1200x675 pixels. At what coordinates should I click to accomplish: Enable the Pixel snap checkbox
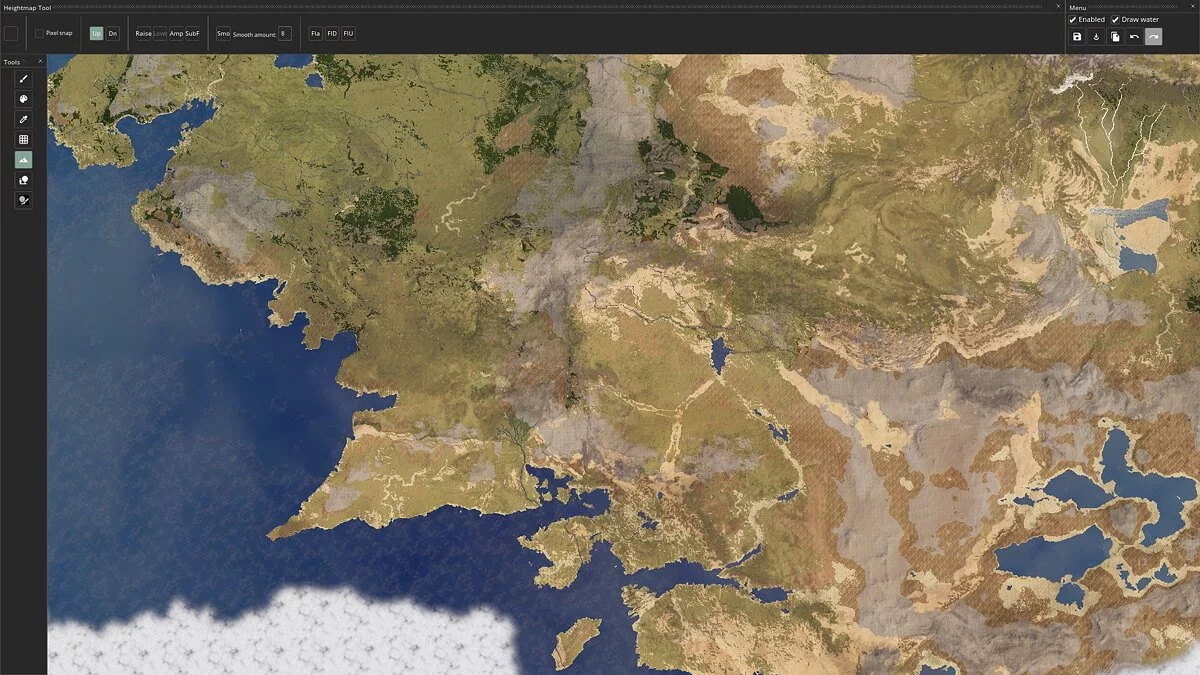(x=39, y=33)
